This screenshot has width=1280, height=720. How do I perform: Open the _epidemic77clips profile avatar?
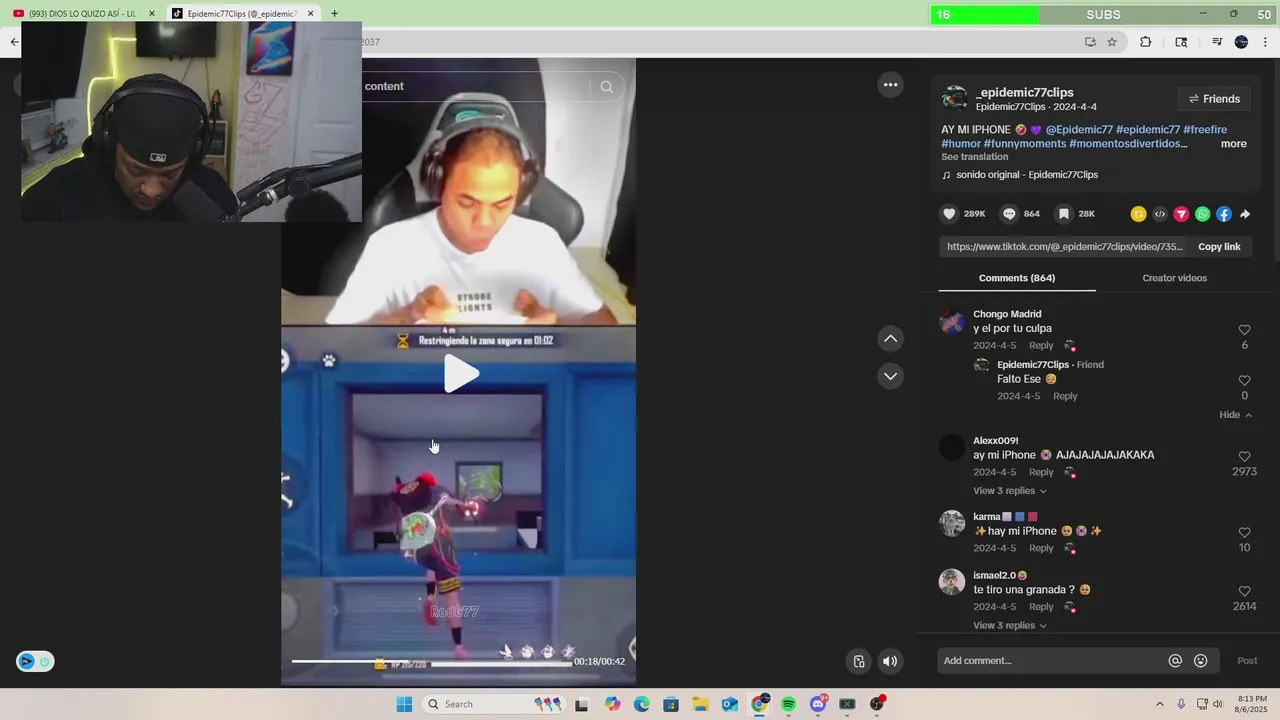pyautogui.click(x=954, y=98)
